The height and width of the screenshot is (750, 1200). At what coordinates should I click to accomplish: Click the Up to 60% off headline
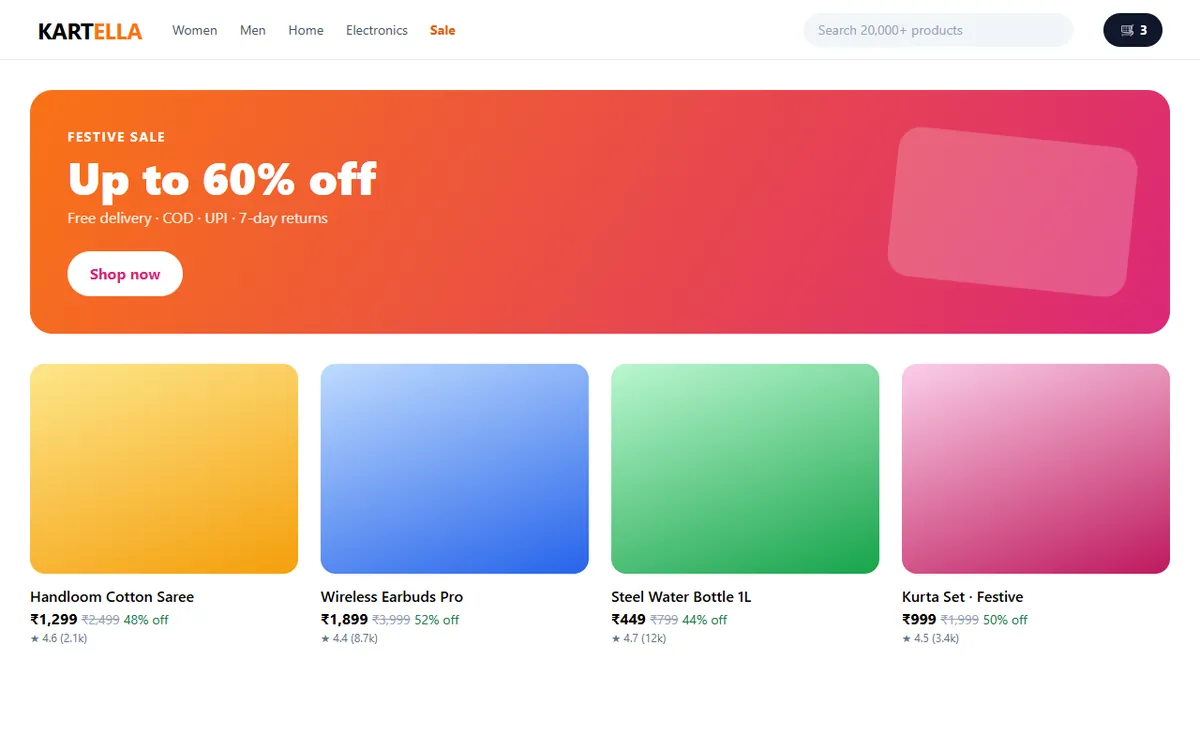[222, 180]
